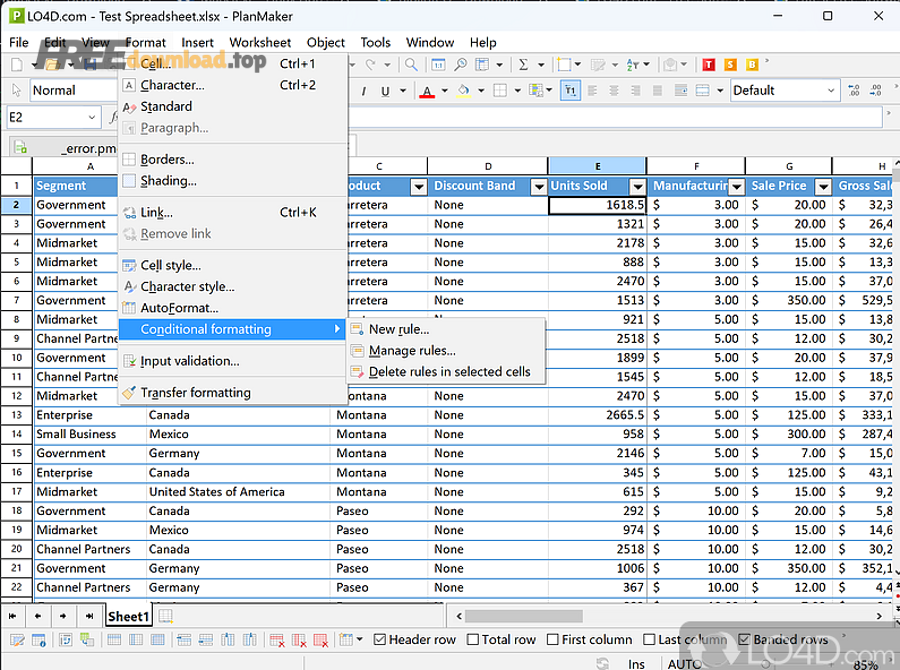Select Input validation... menu entry
The width and height of the screenshot is (900, 670).
tap(233, 361)
